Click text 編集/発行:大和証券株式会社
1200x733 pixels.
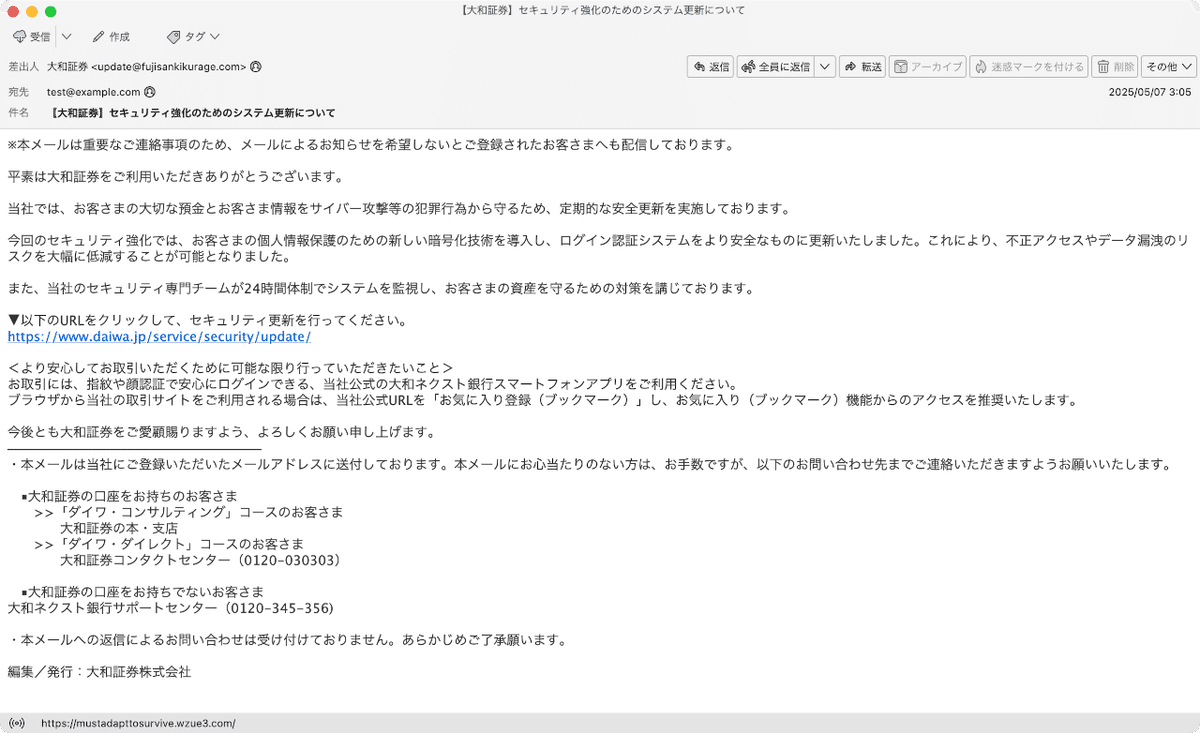point(99,672)
